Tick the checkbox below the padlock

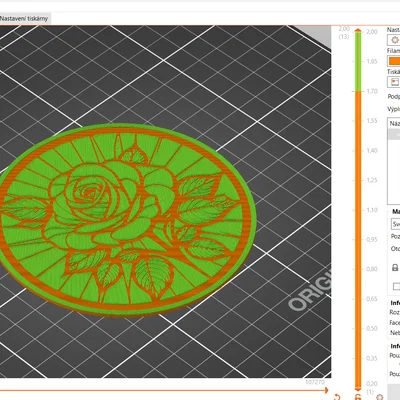(x=396, y=286)
